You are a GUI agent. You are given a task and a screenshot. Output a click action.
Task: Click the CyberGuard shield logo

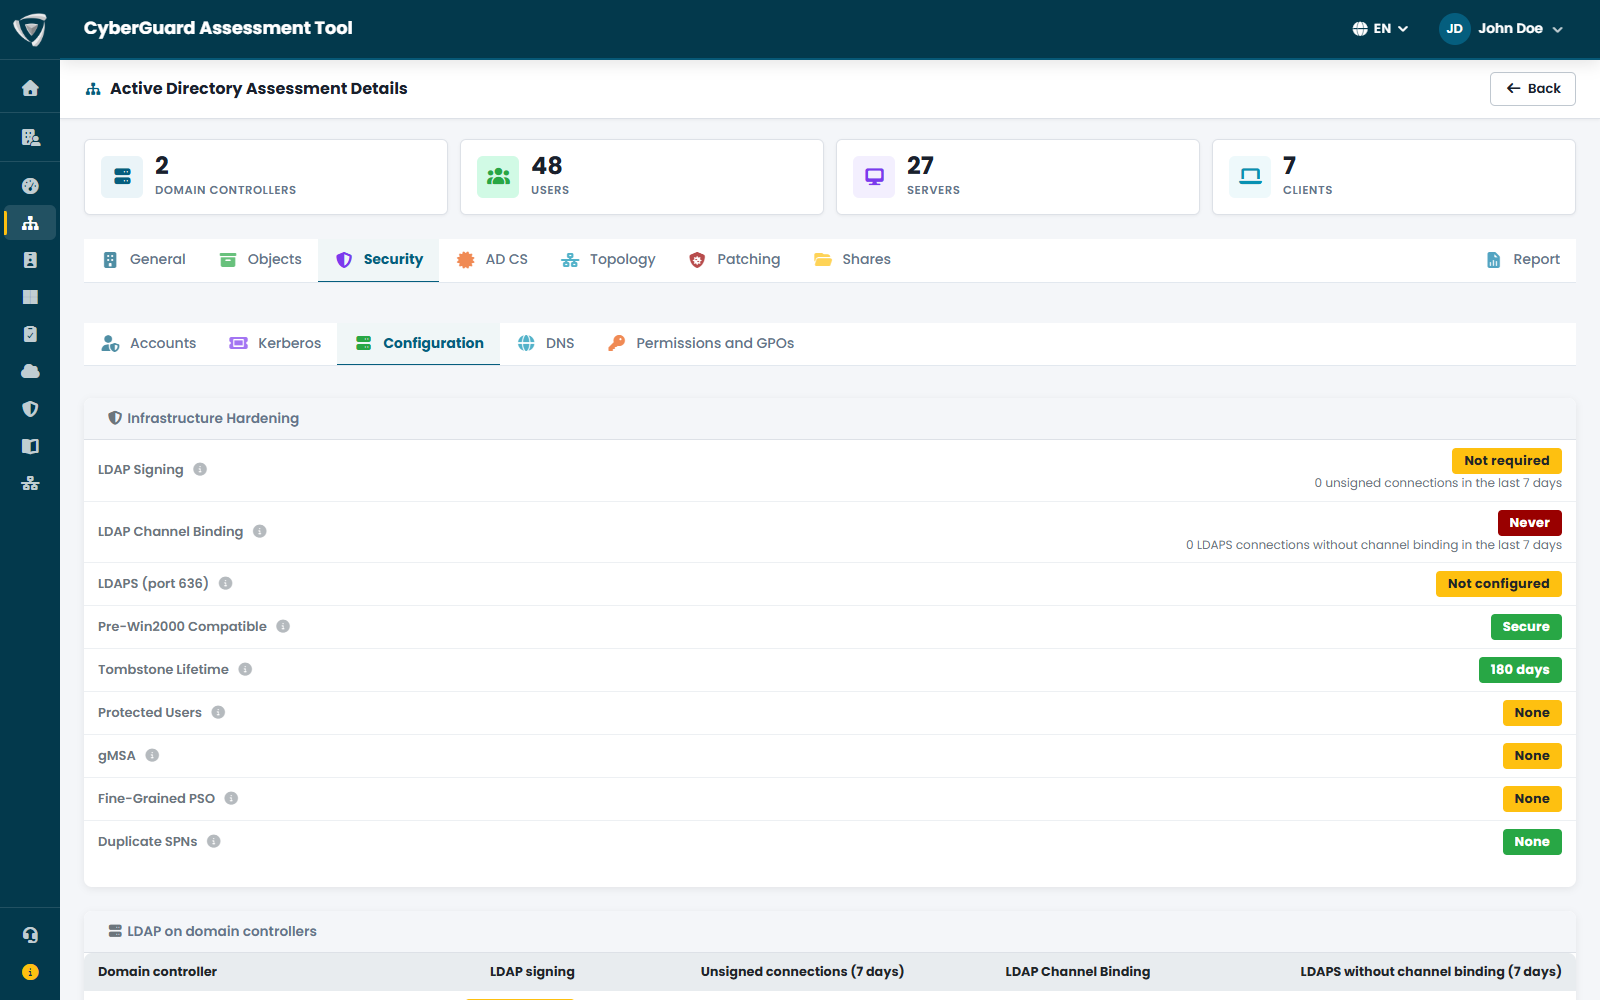pyautogui.click(x=30, y=29)
